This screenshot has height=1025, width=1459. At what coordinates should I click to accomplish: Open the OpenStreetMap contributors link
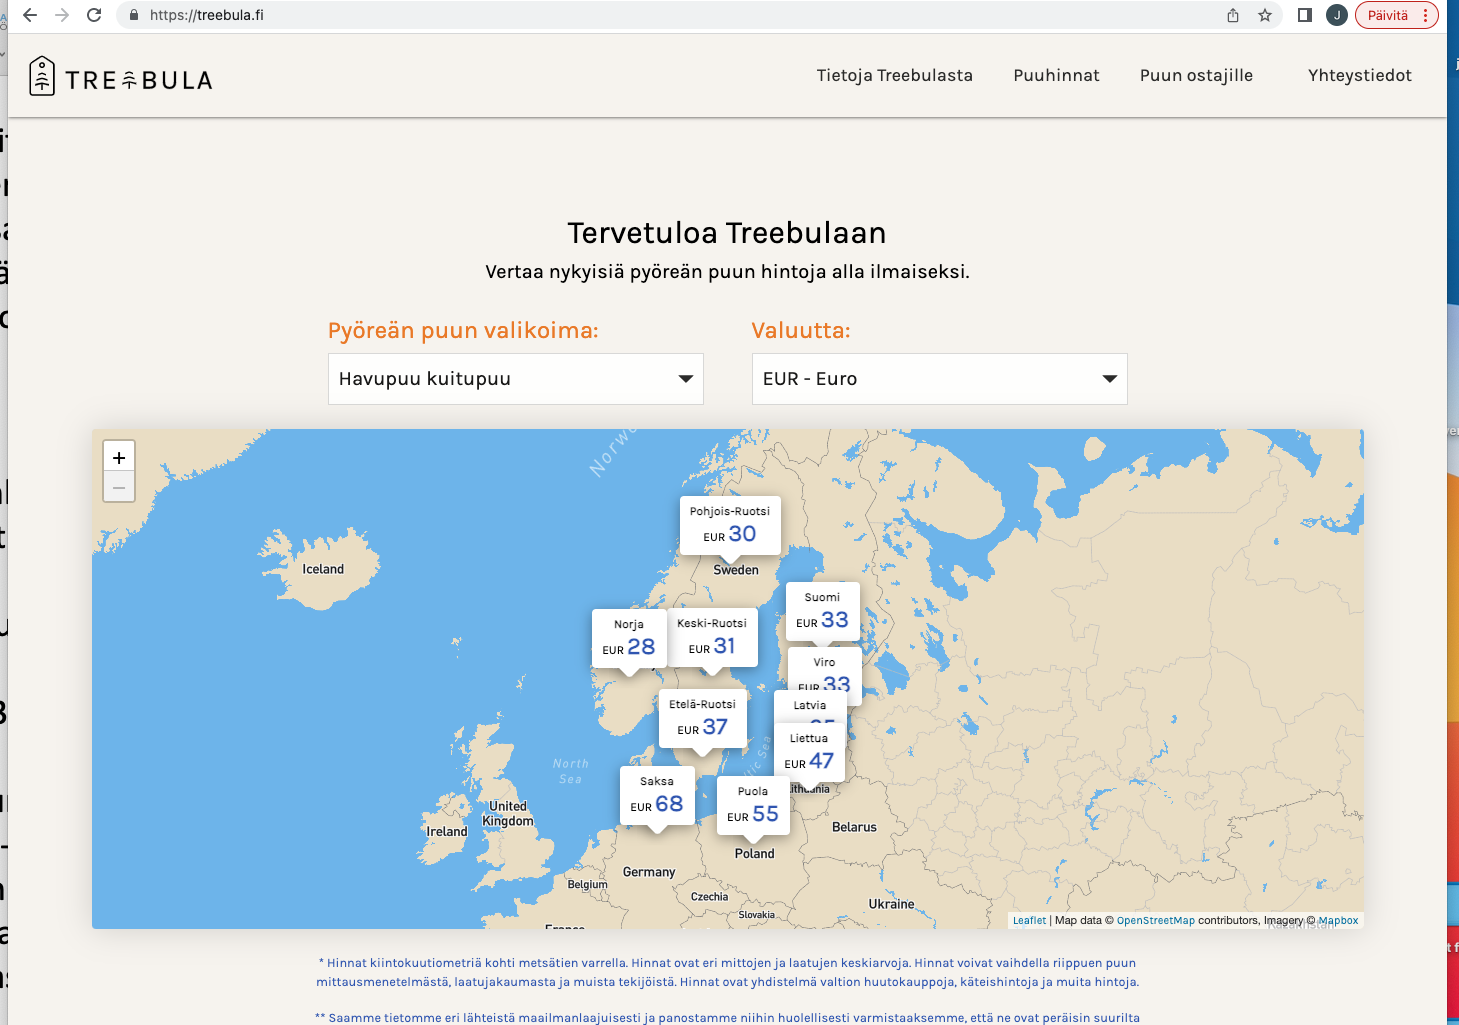coord(1155,921)
